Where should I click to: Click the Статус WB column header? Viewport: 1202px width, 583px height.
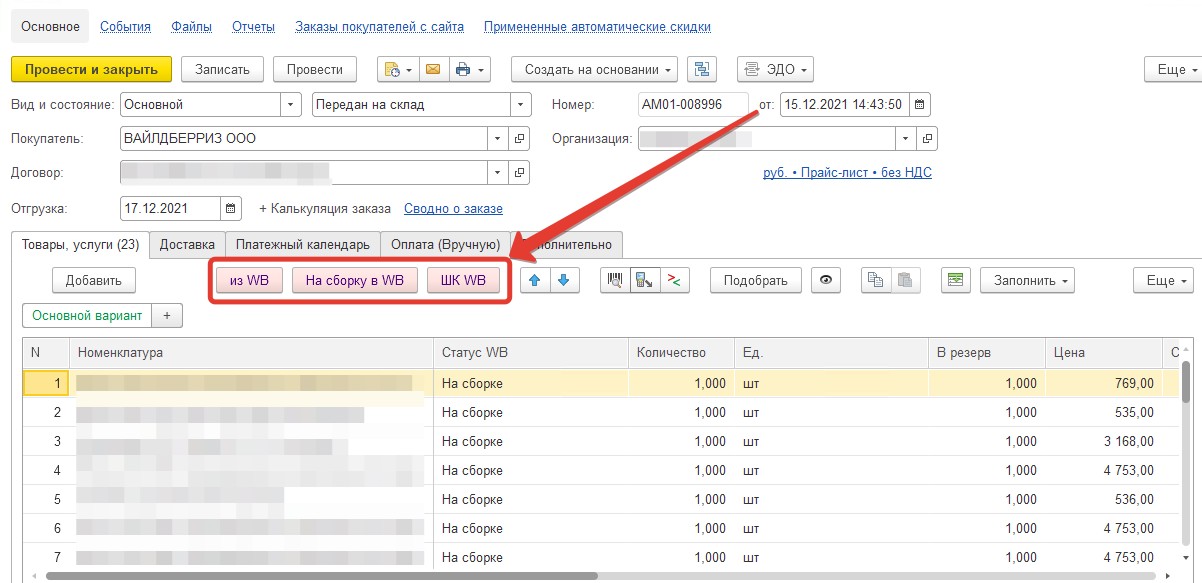pyautogui.click(x=530, y=352)
